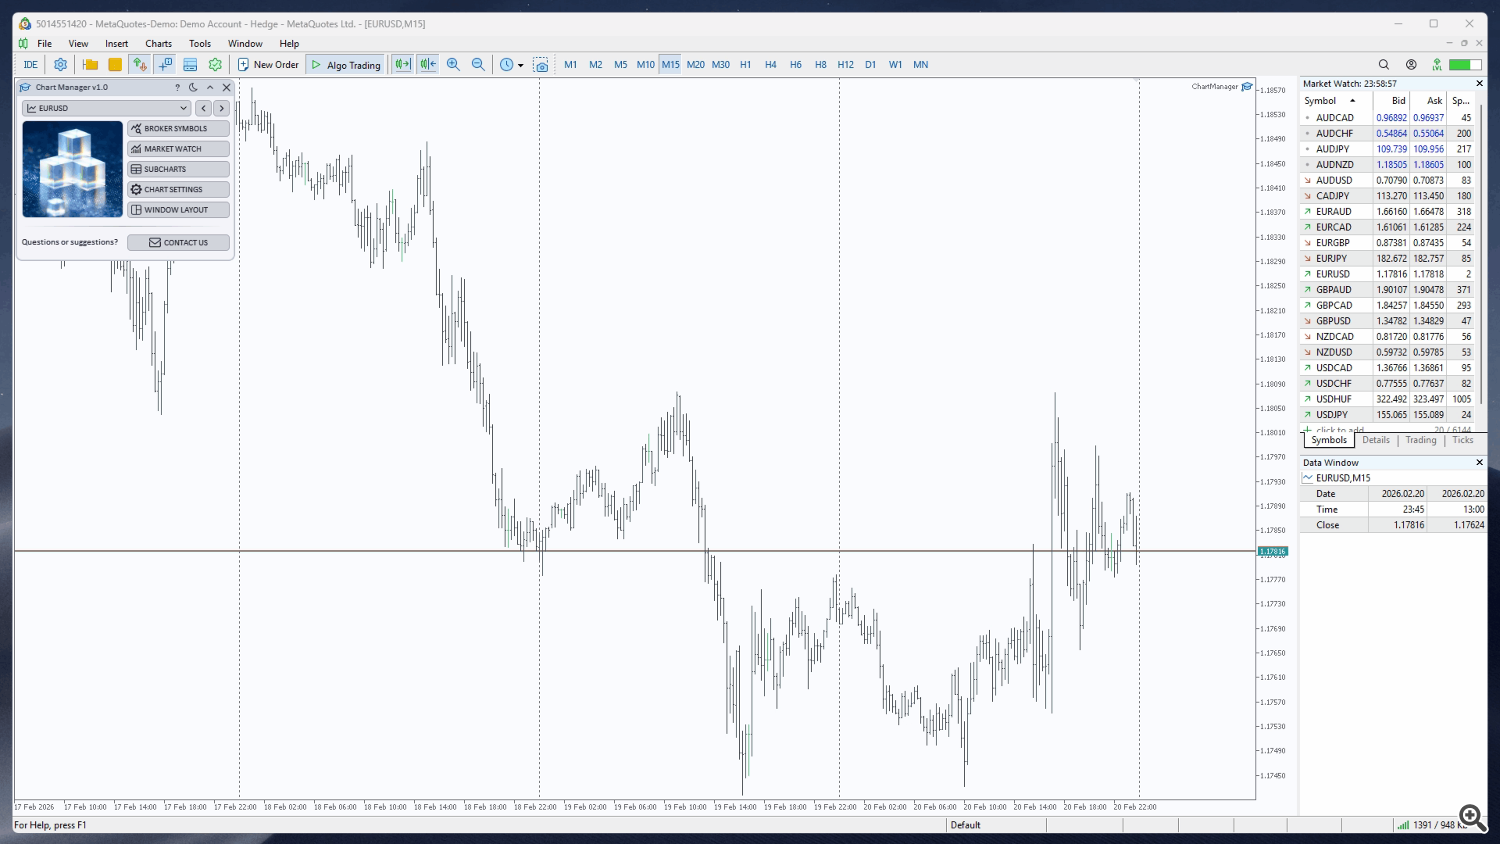Toggle Algo Trading on
This screenshot has height=844, width=1500.
click(345, 64)
